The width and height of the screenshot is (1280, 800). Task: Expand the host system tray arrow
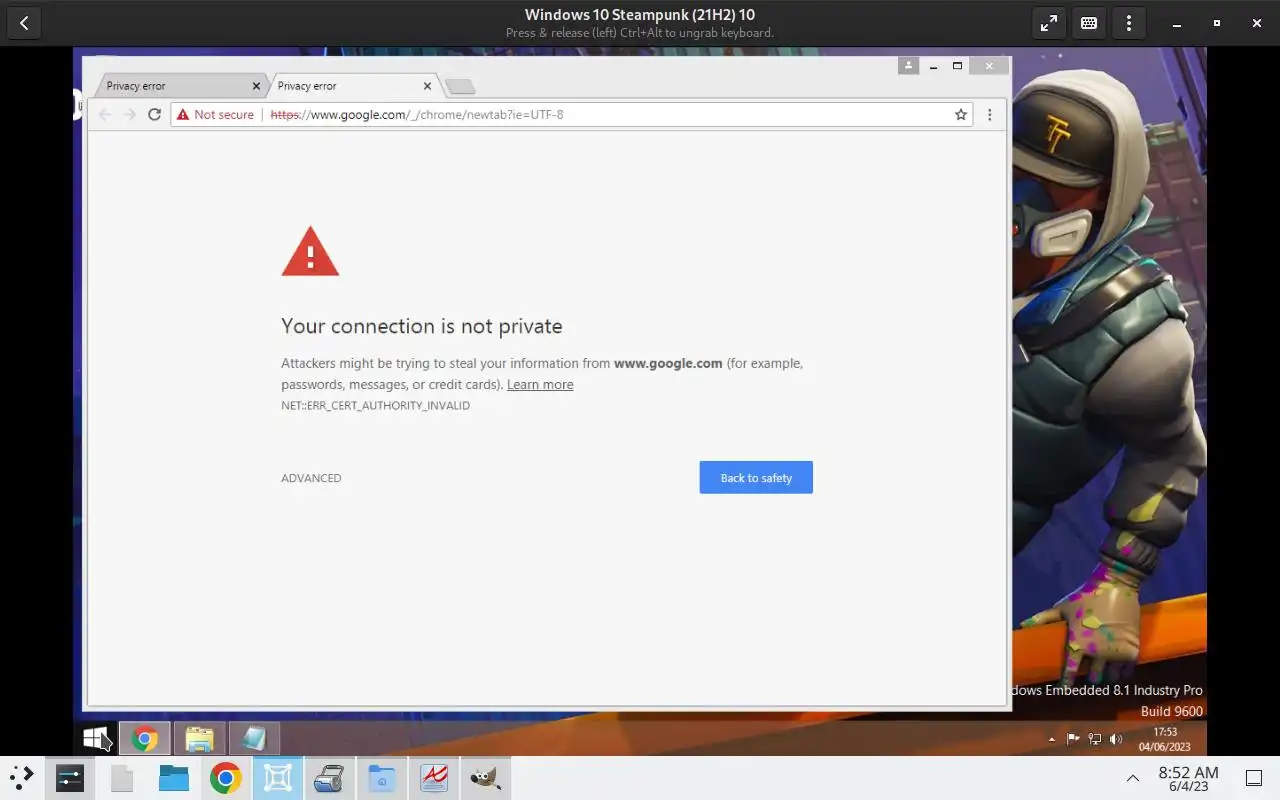1133,778
